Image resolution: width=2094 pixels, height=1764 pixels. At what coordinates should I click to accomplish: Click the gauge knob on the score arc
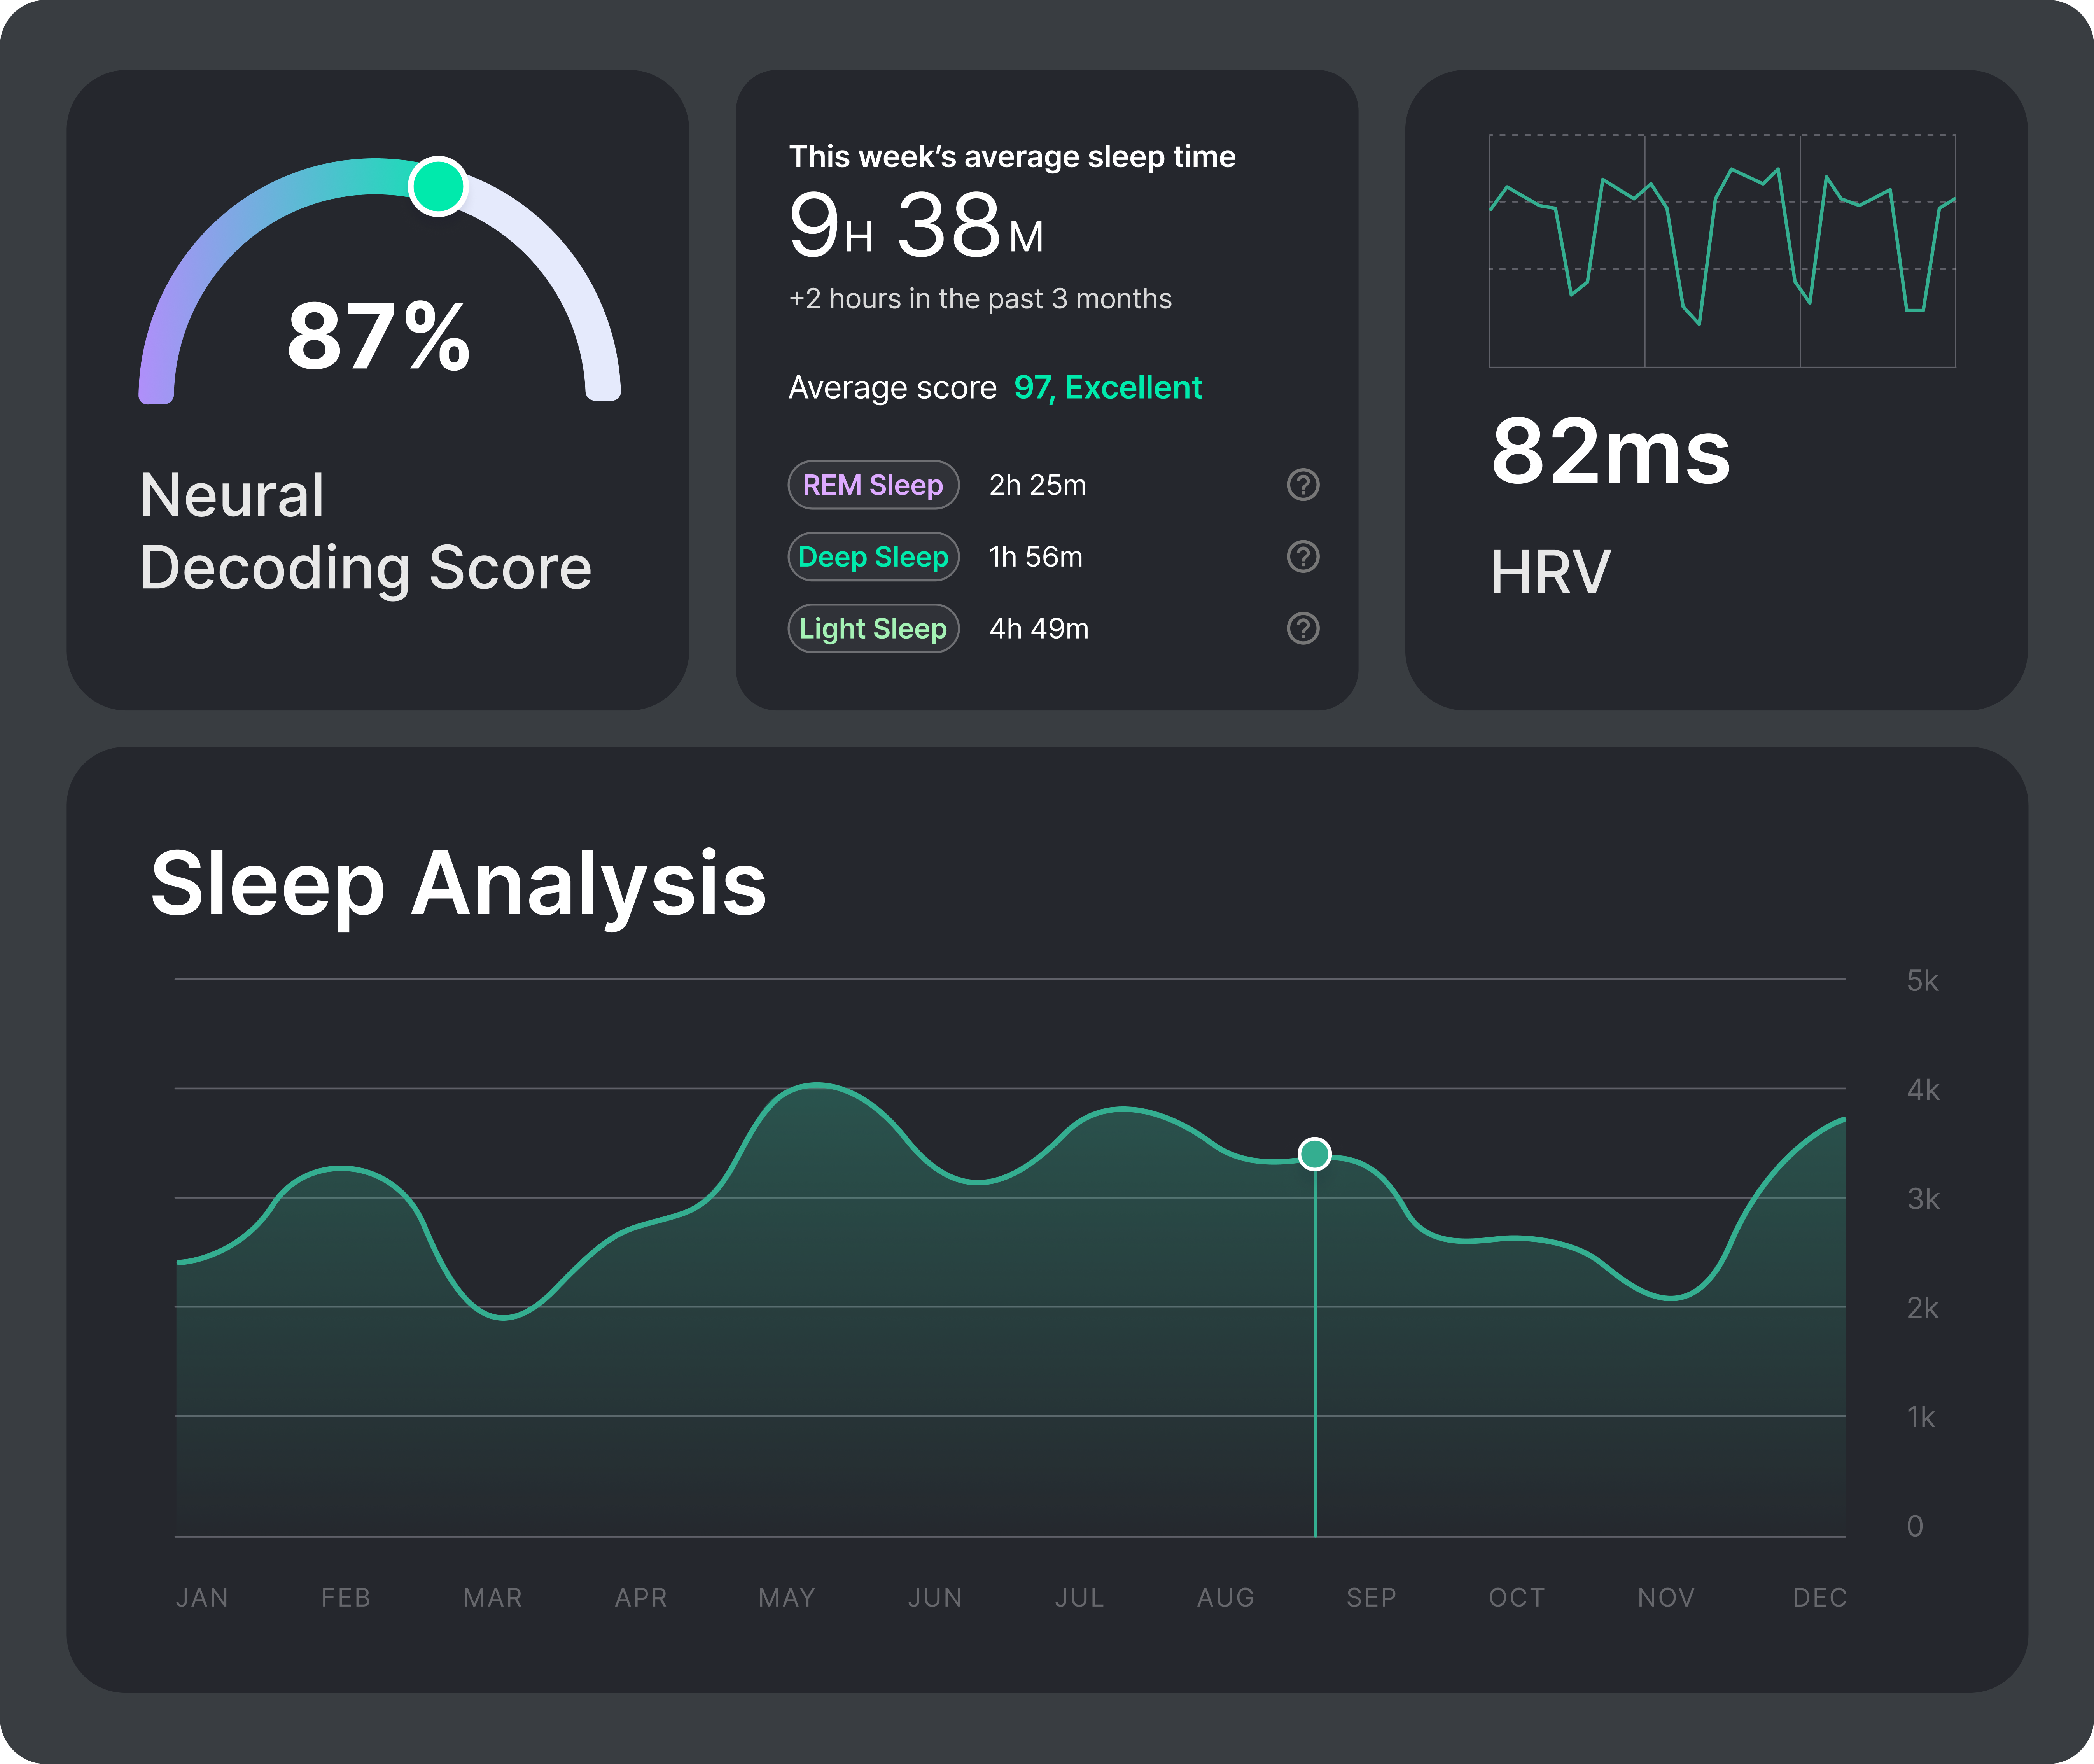437,186
